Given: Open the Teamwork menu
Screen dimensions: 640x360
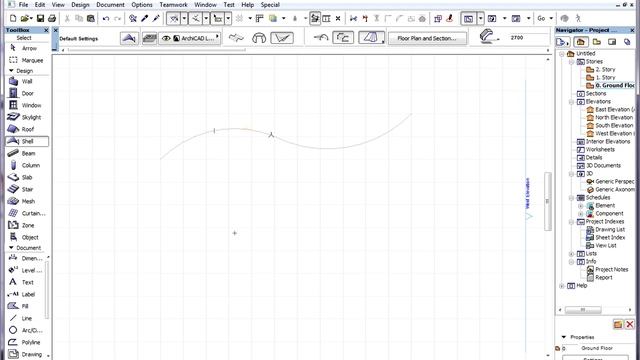Looking at the screenshot, I should [x=173, y=4].
